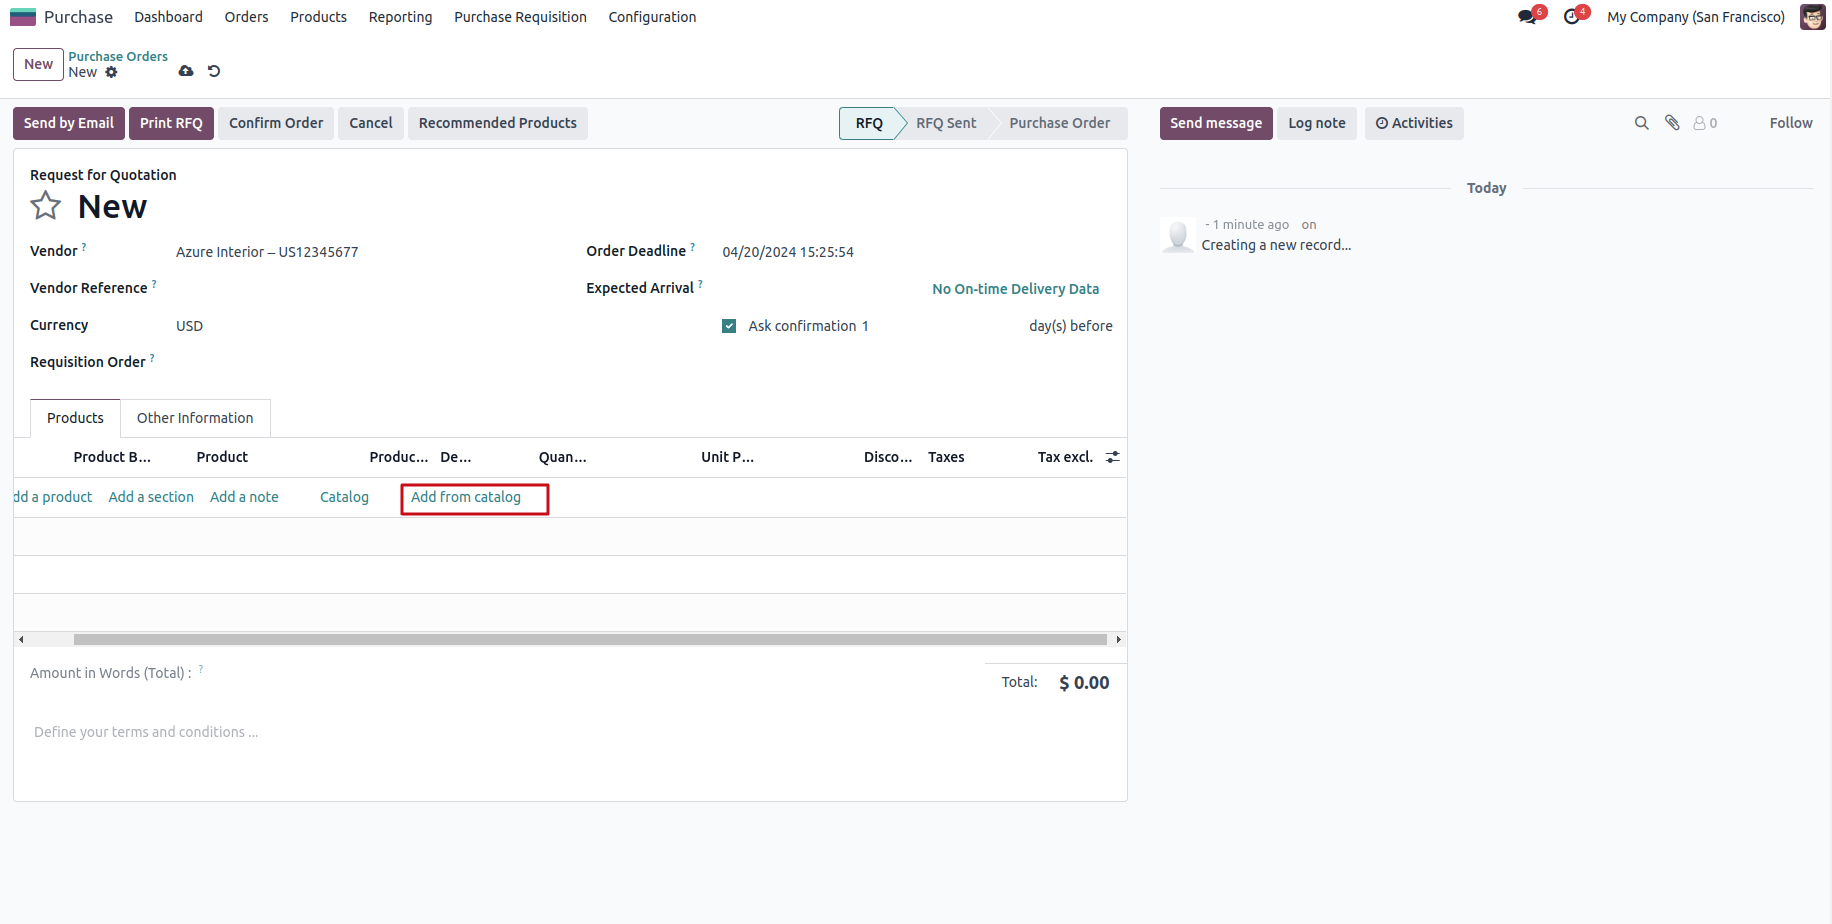
Task: Open the Purchase app home icon
Action: coord(23,17)
